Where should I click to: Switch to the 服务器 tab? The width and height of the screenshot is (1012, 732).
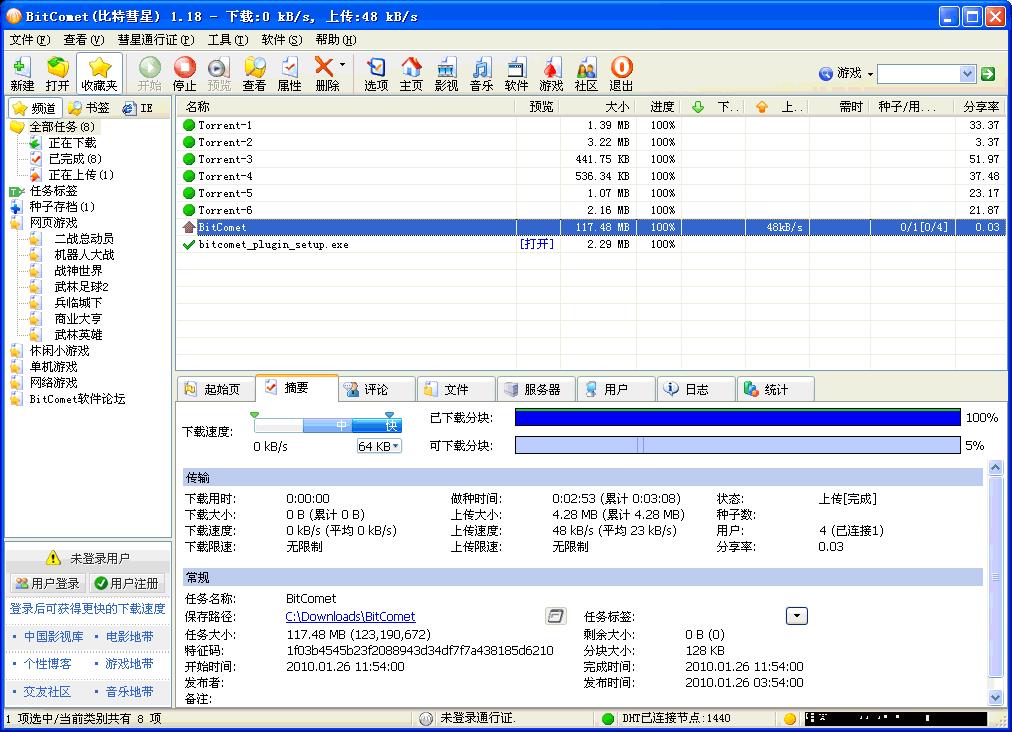click(537, 390)
